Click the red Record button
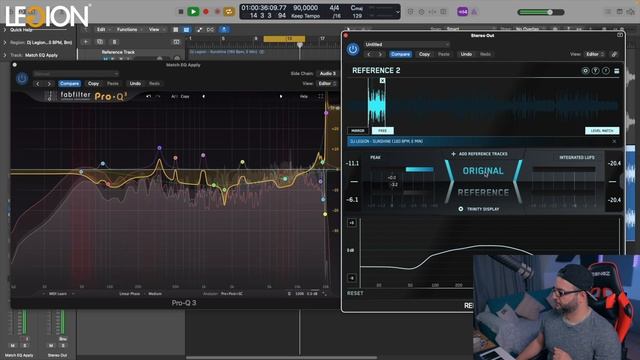Viewport: 640px width, 360px height. pos(206,12)
